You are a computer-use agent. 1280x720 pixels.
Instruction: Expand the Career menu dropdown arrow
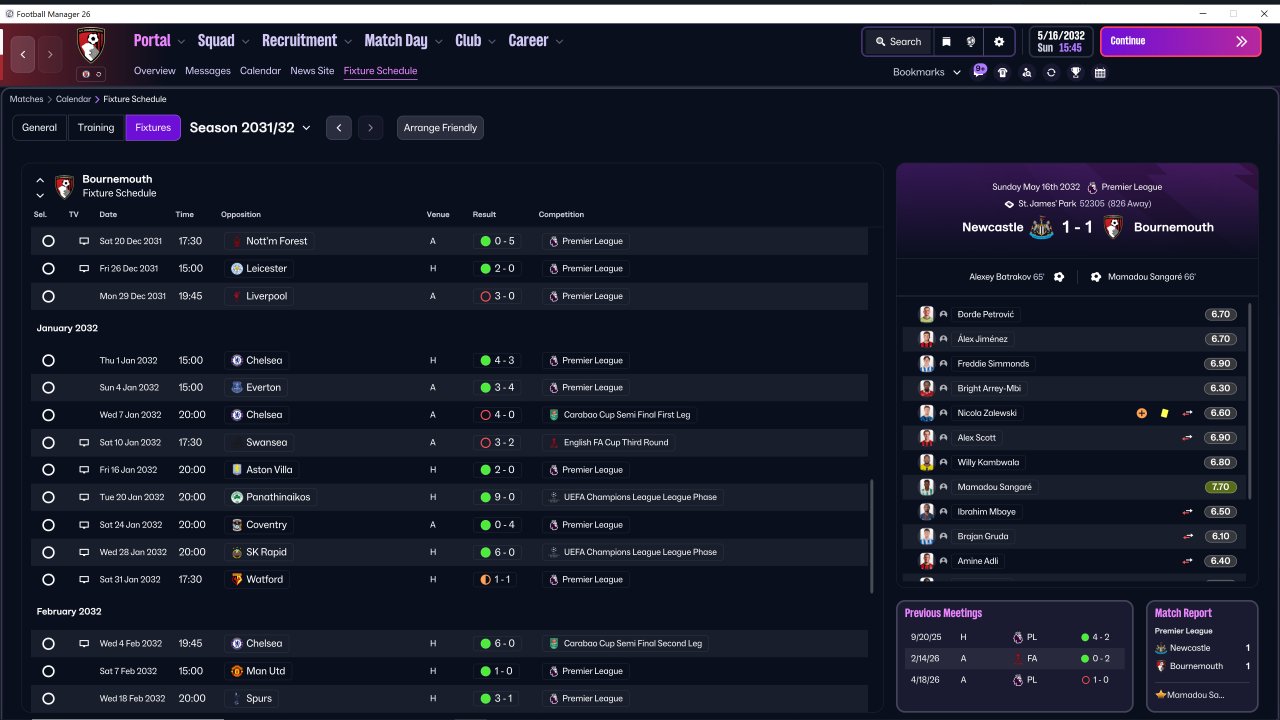pyautogui.click(x=559, y=42)
